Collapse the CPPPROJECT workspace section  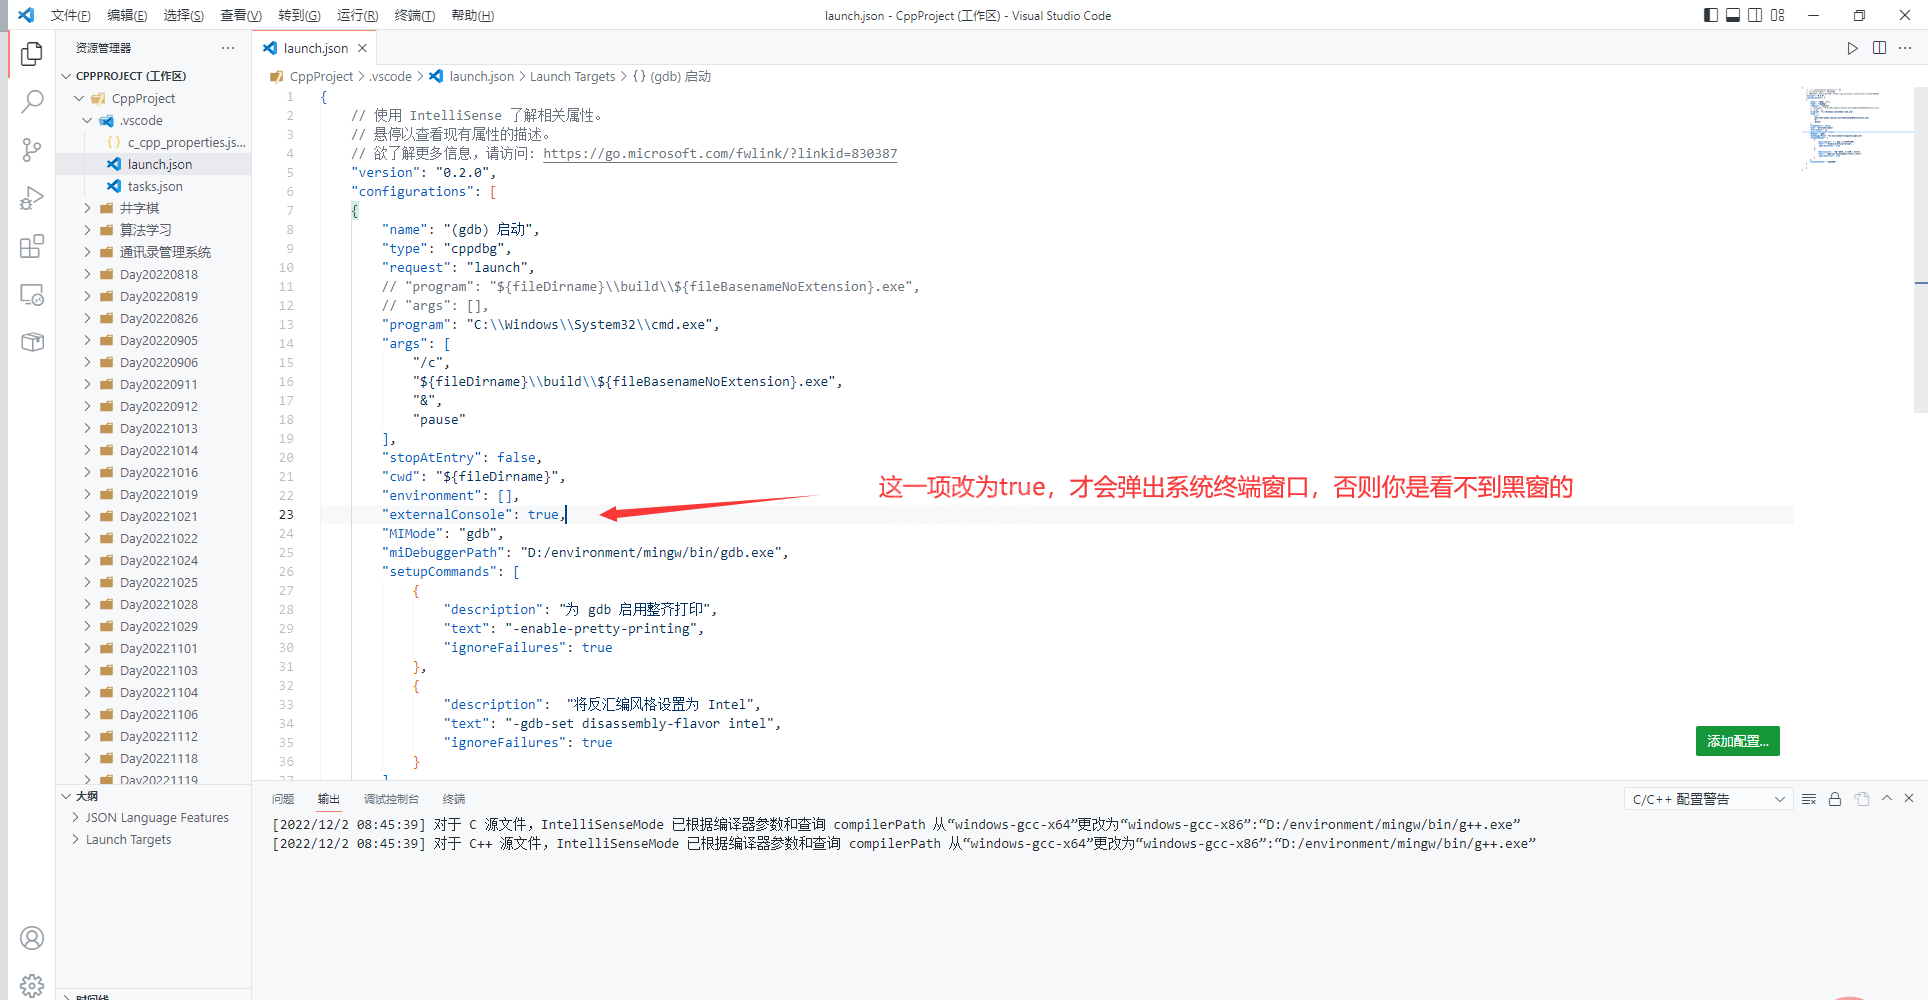pyautogui.click(x=154, y=76)
